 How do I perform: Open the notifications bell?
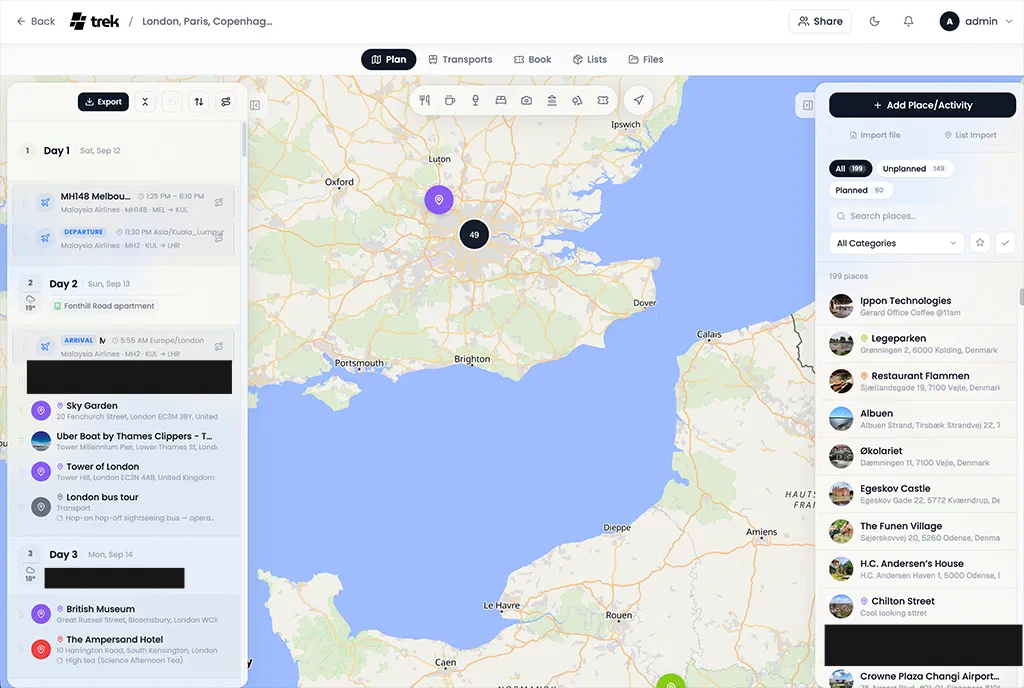(908, 22)
